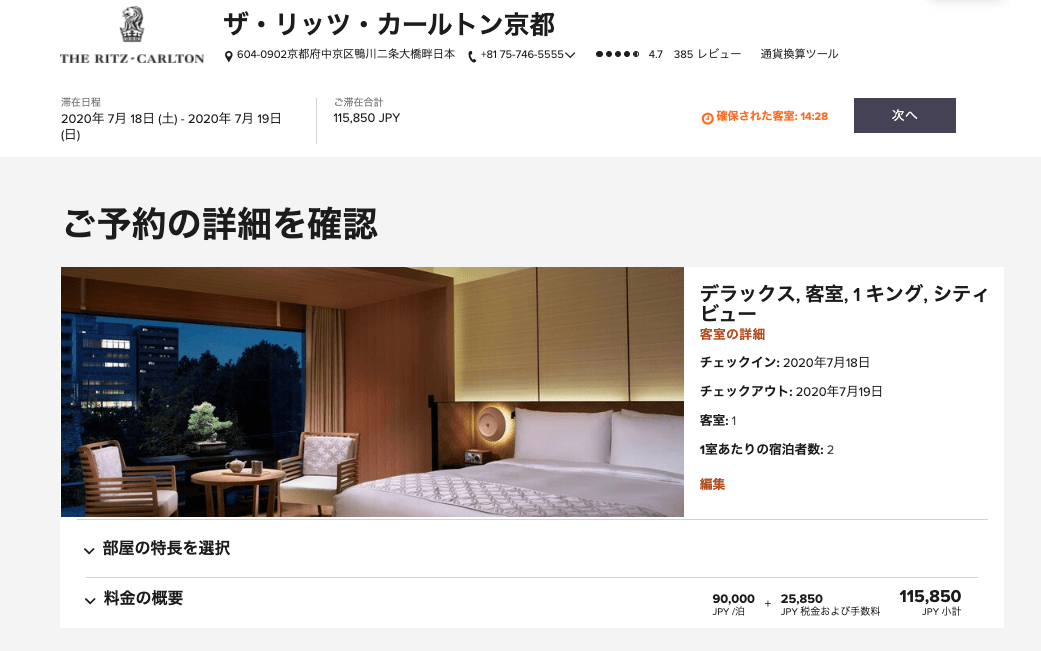1041x651 pixels.
Task: Expand the phone number dropdown chevron
Action: pyautogui.click(x=570, y=55)
